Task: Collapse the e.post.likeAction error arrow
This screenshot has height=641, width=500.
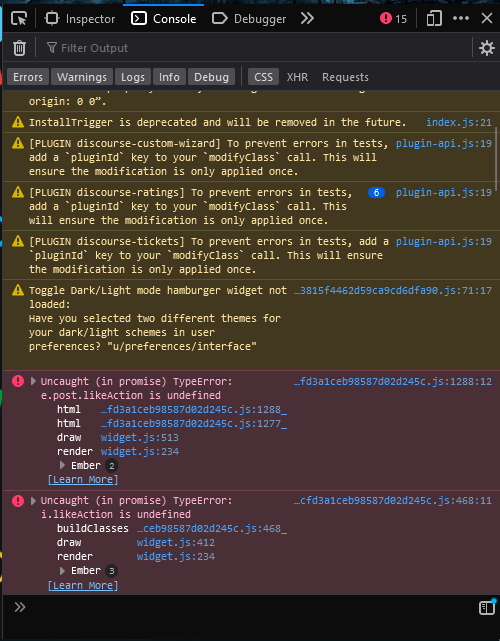Action: tap(34, 381)
